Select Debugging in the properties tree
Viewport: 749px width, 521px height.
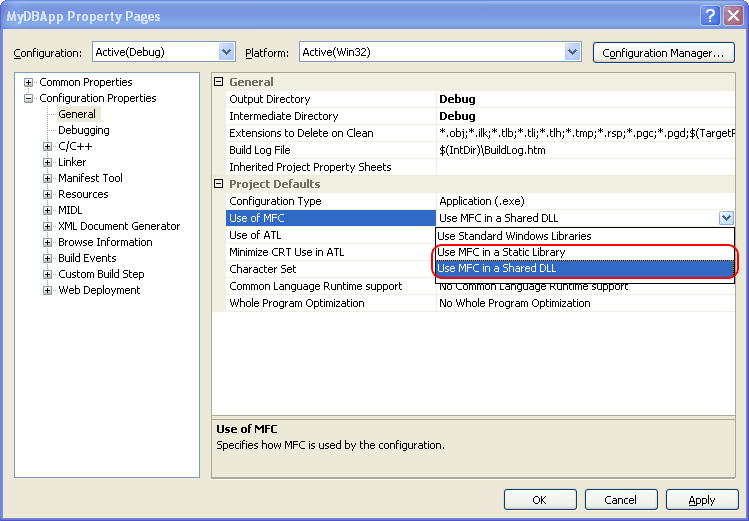click(83, 130)
